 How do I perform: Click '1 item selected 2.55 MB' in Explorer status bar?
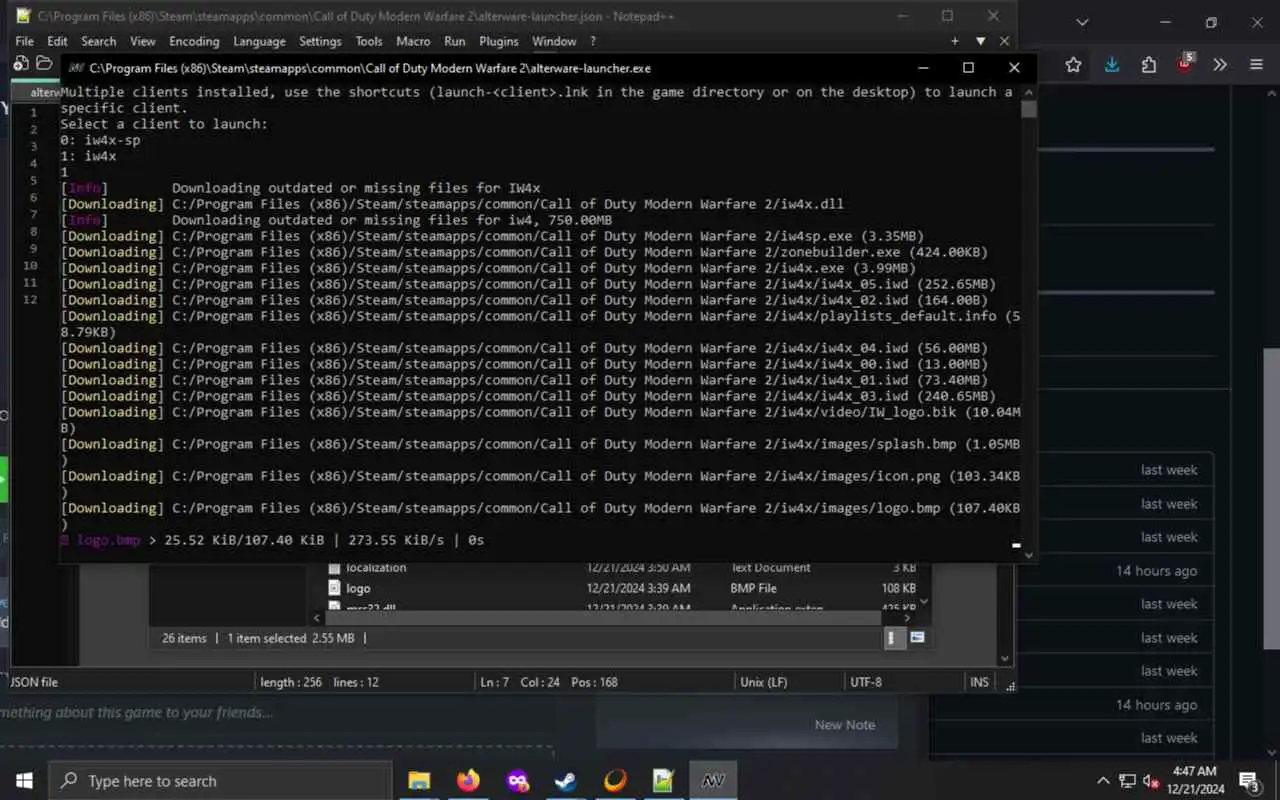click(290, 638)
